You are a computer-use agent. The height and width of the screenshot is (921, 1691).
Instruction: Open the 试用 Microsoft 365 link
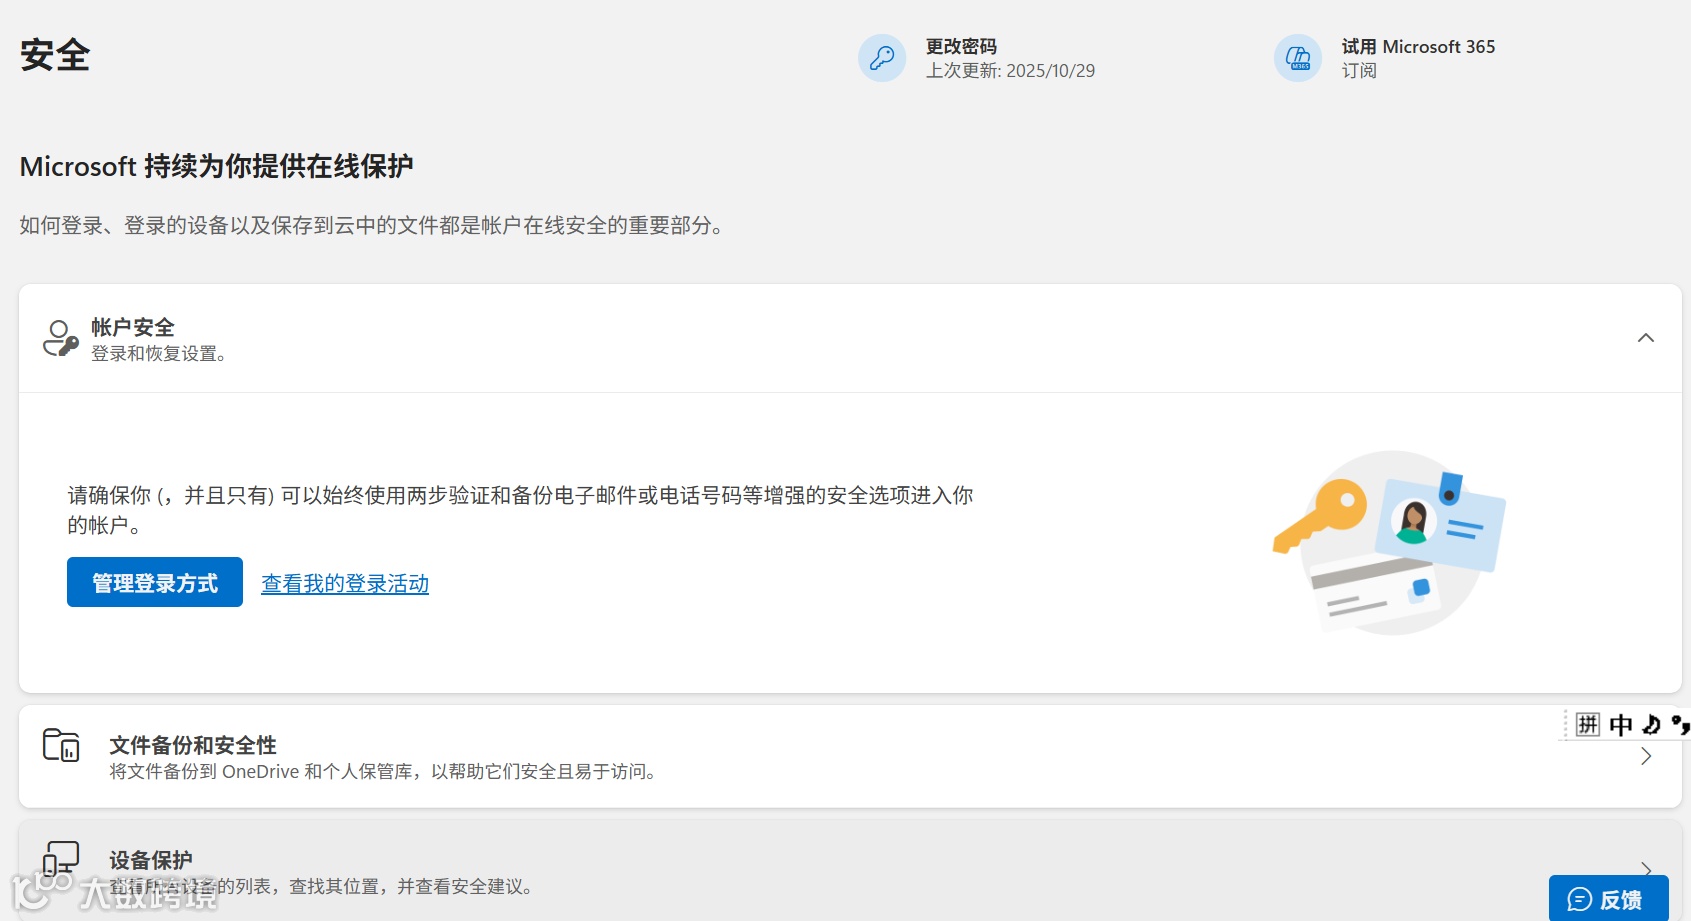[1418, 47]
